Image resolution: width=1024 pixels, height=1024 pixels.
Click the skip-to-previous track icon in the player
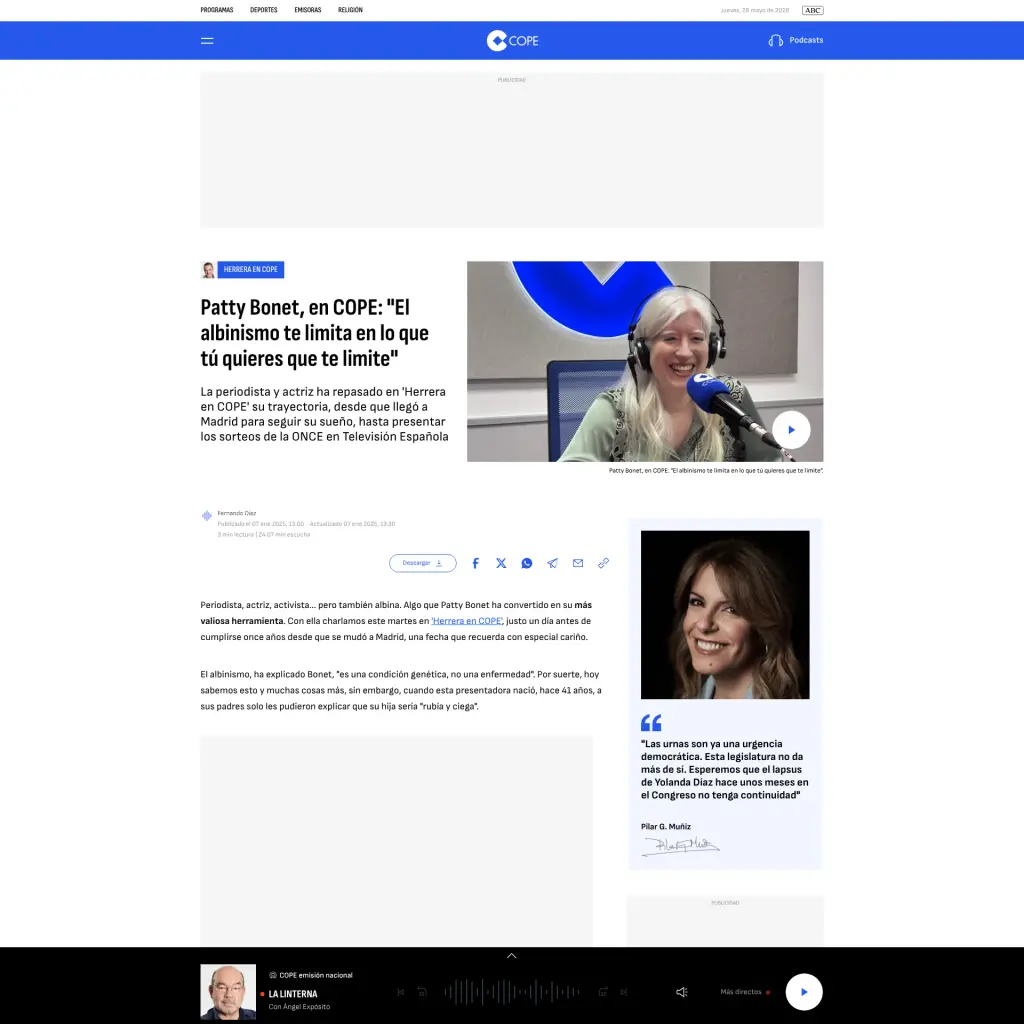click(401, 992)
